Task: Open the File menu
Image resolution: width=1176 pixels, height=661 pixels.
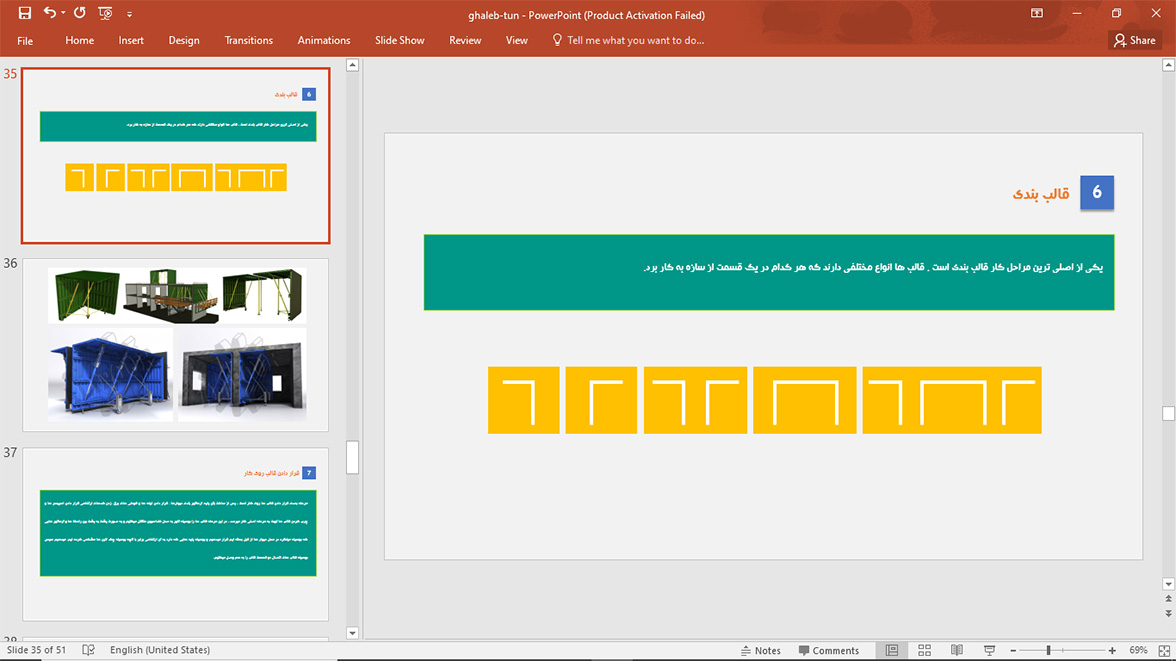Action: [x=25, y=41]
